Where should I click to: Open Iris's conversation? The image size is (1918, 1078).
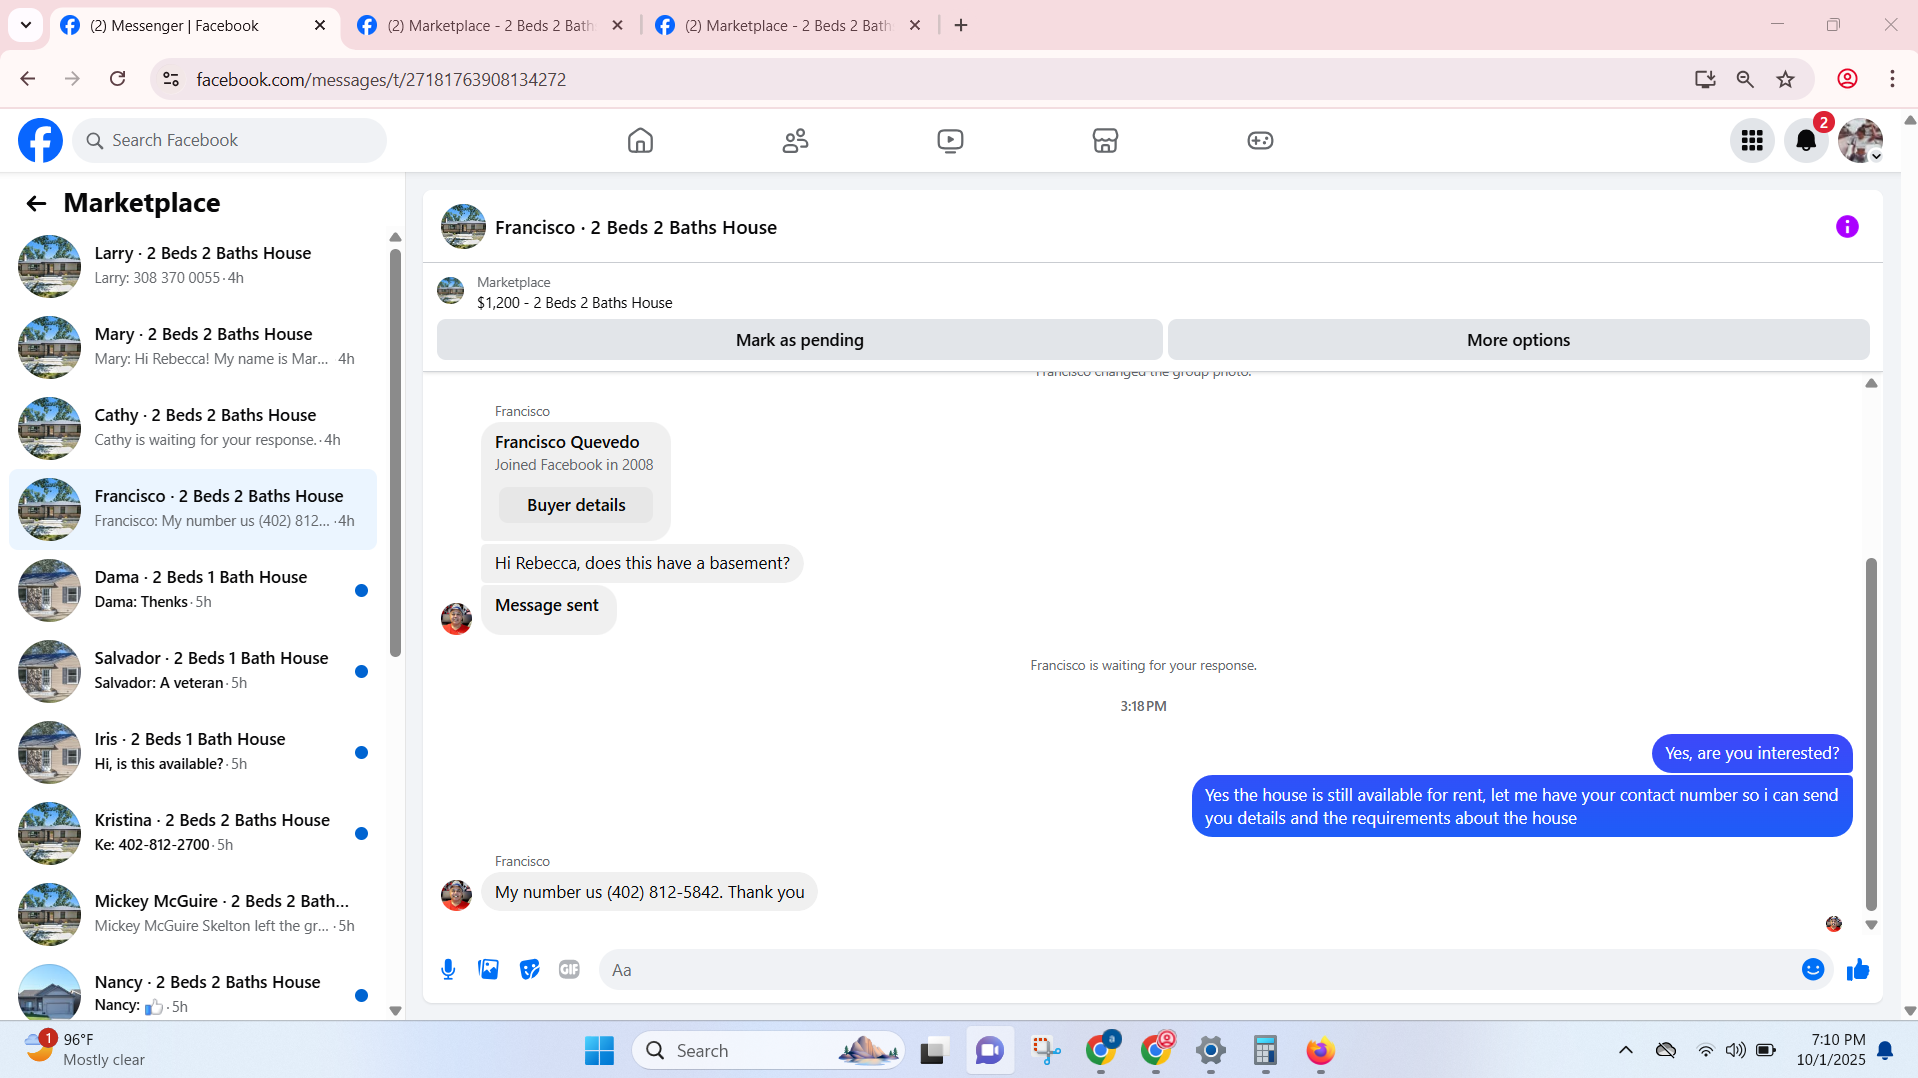point(193,752)
